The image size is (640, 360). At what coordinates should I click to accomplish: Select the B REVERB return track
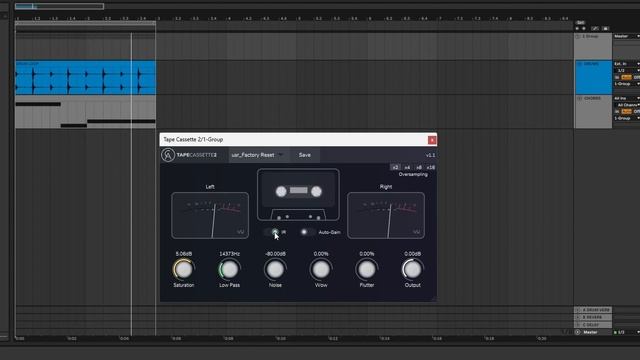[x=593, y=317]
